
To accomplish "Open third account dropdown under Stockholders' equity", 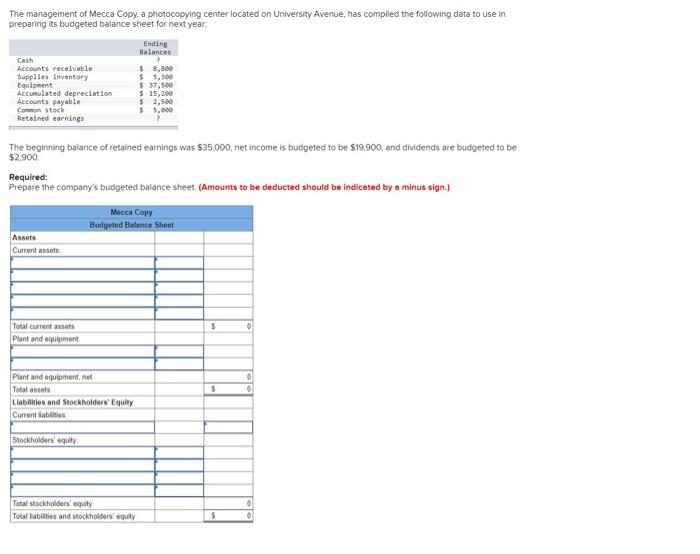I will click(83, 478).
